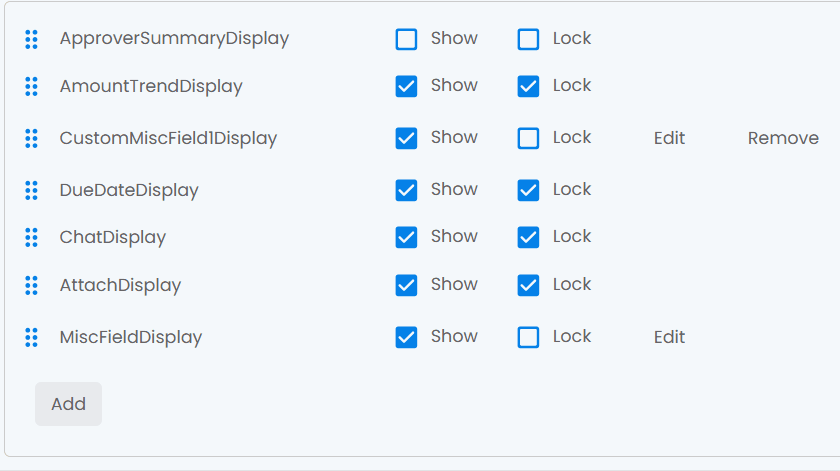Click the drag handle for ApproverSummaryDisplay
The image size is (840, 471).
[32, 39]
